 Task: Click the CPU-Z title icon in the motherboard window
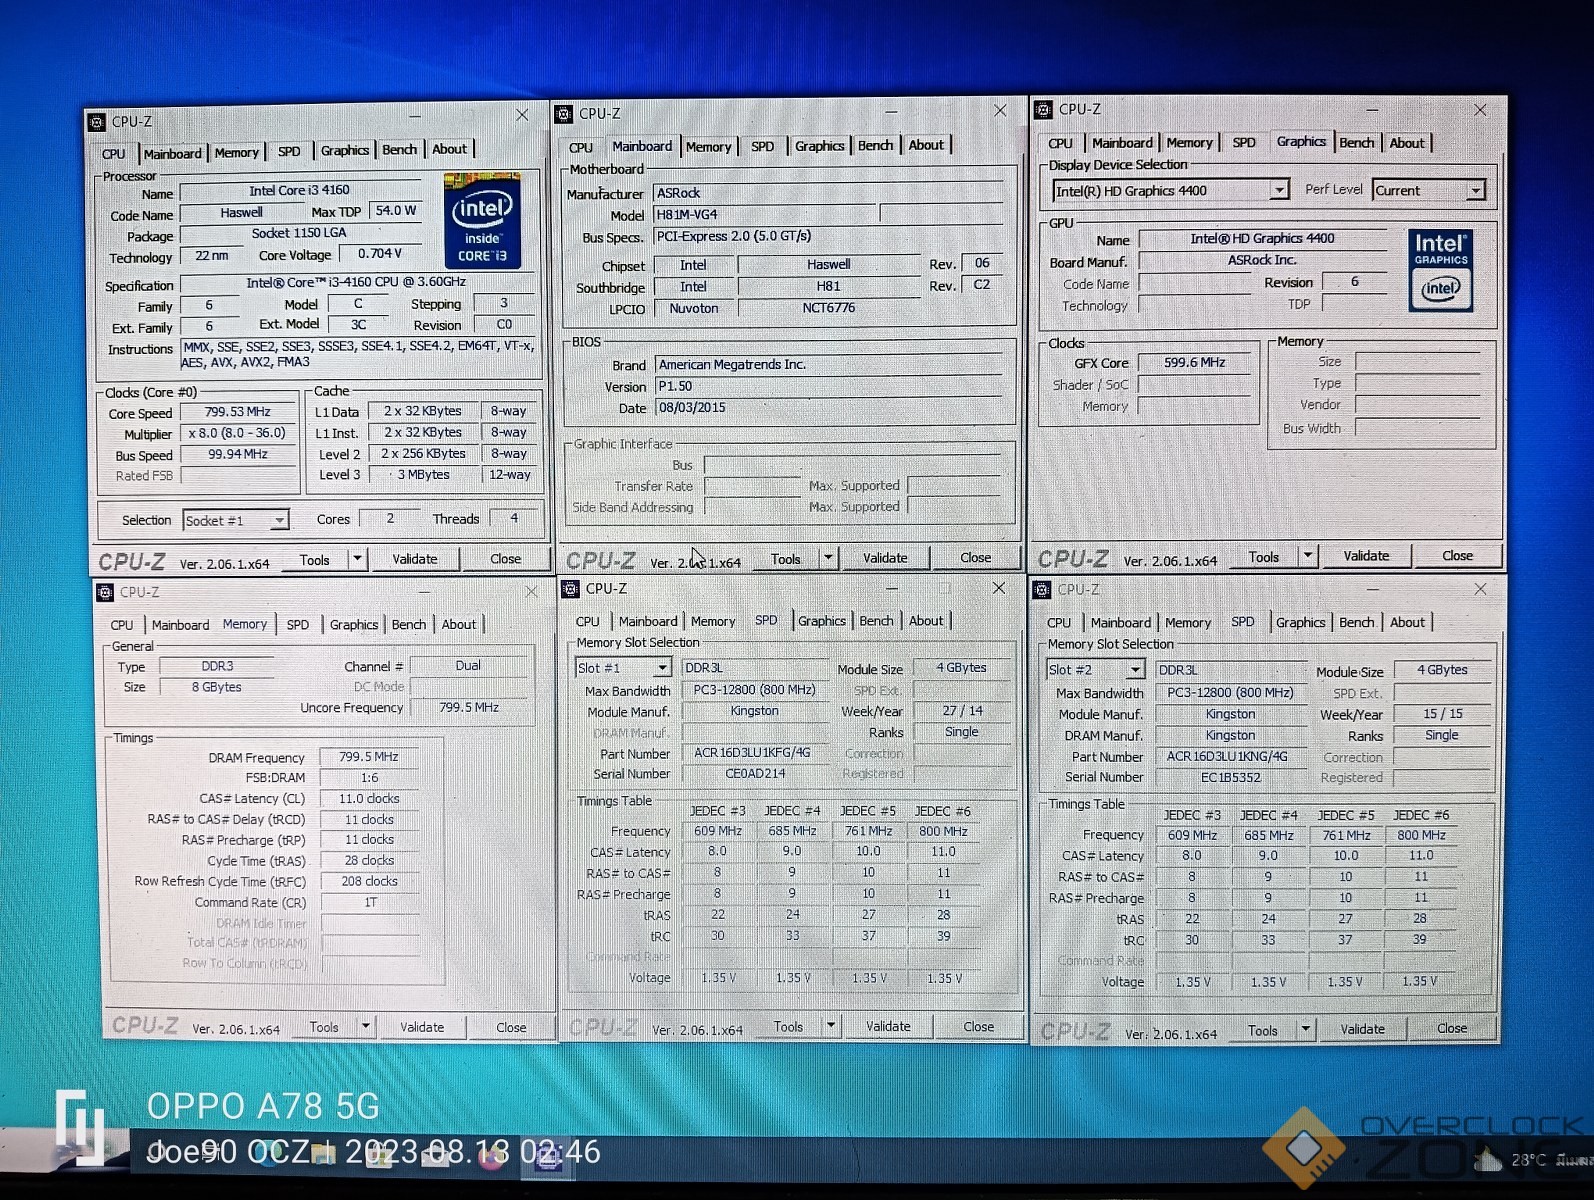[564, 114]
